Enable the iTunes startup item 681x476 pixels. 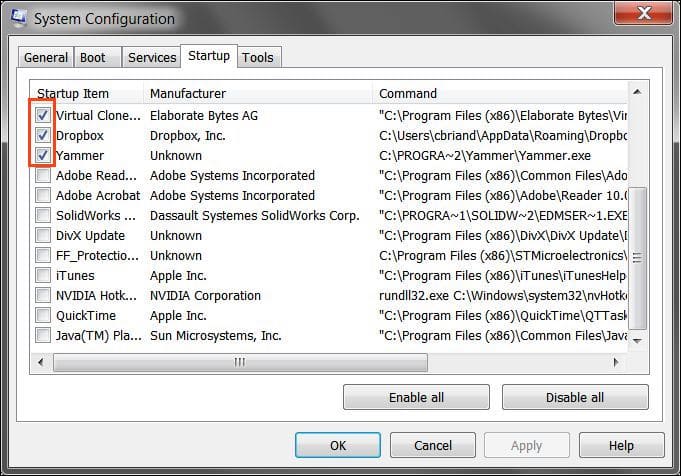43,275
